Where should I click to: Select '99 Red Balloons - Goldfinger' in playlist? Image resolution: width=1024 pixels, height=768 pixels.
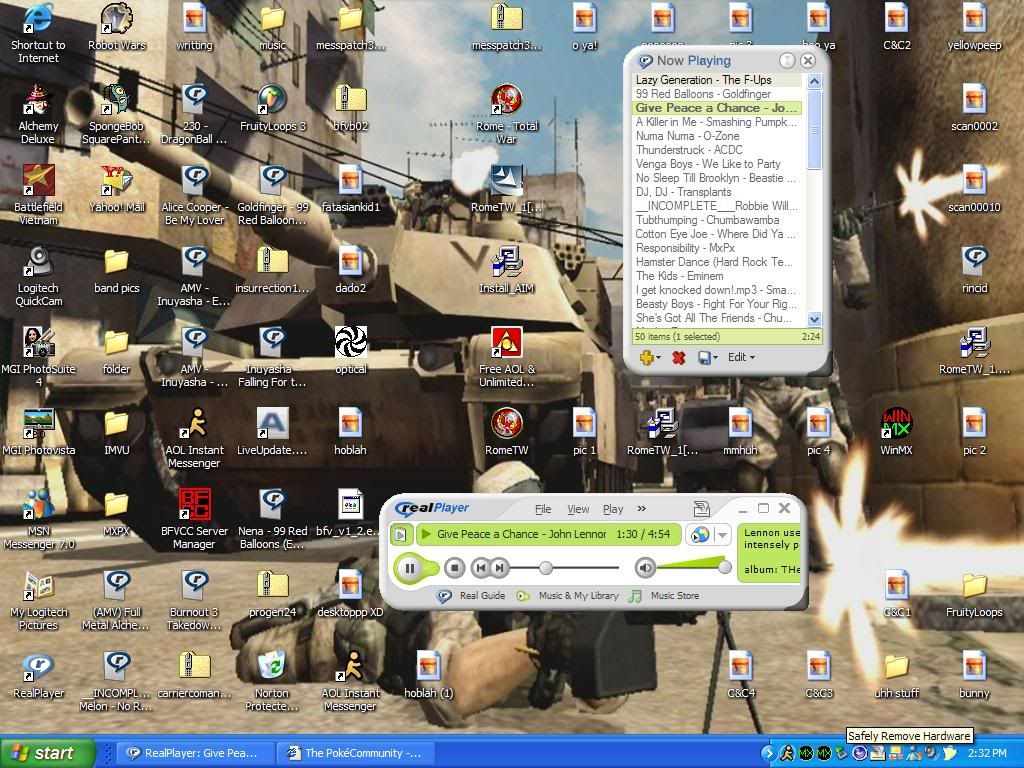[717, 94]
